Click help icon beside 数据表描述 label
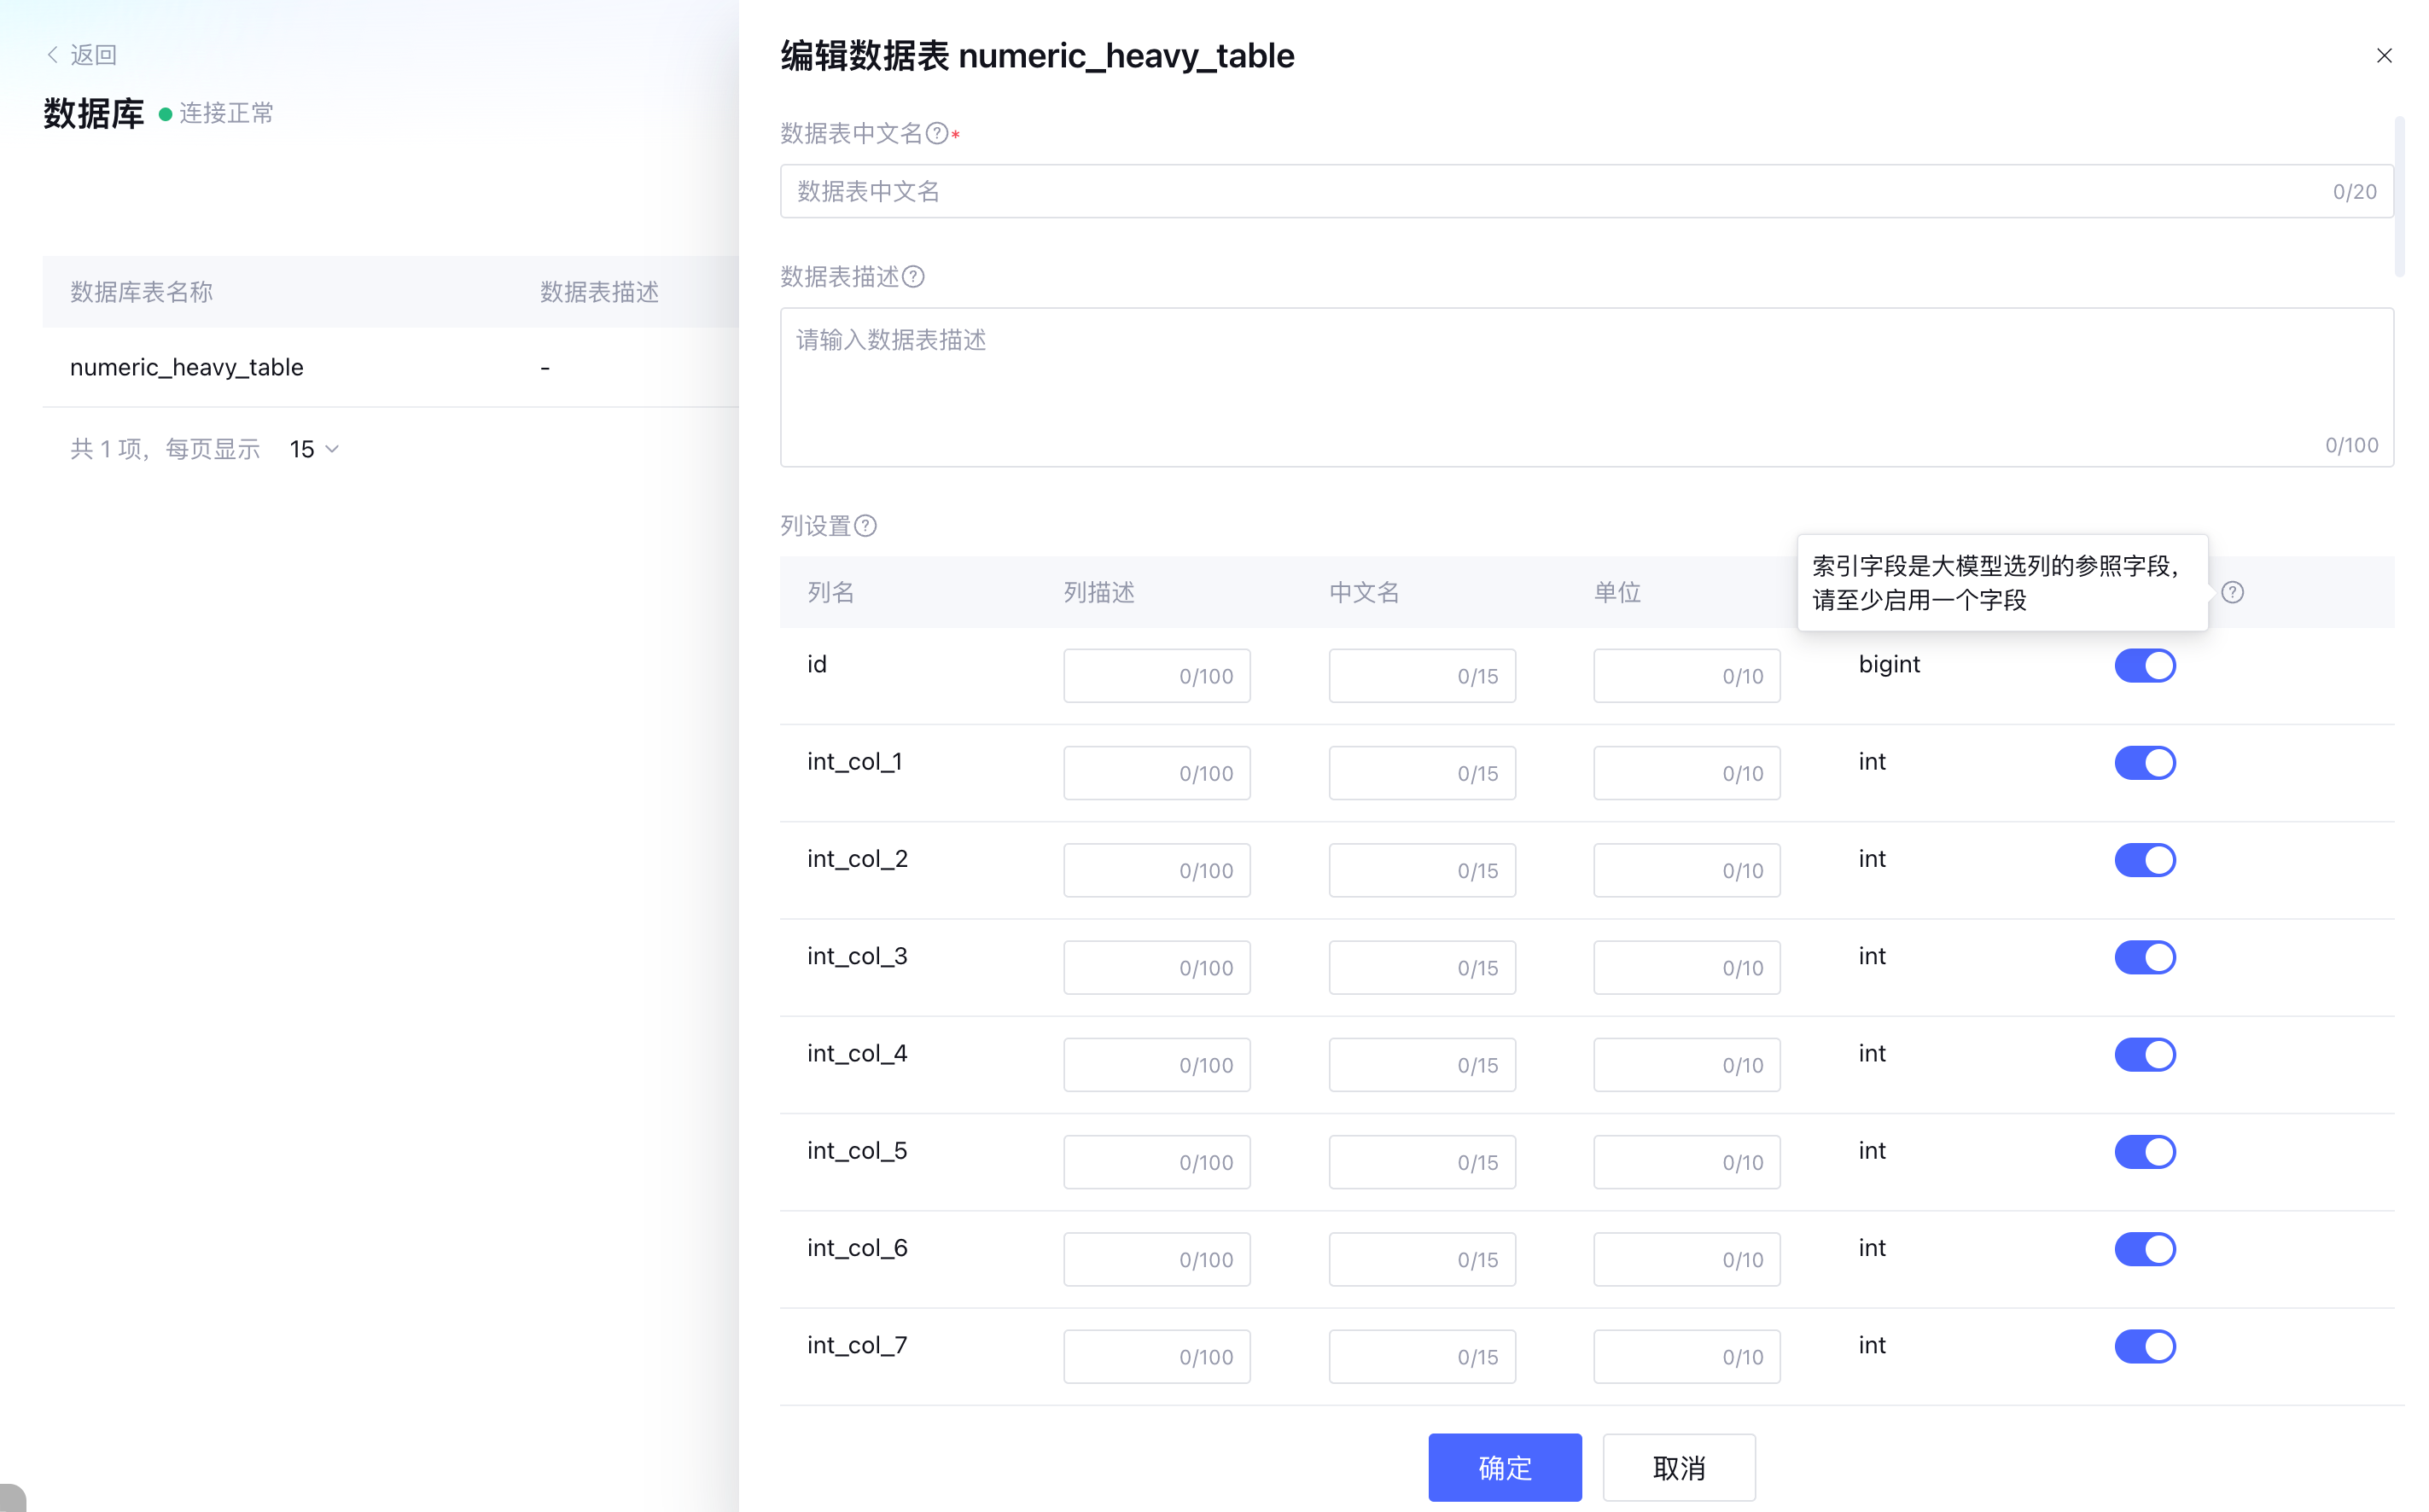This screenshot has width=2429, height=1512. click(913, 276)
